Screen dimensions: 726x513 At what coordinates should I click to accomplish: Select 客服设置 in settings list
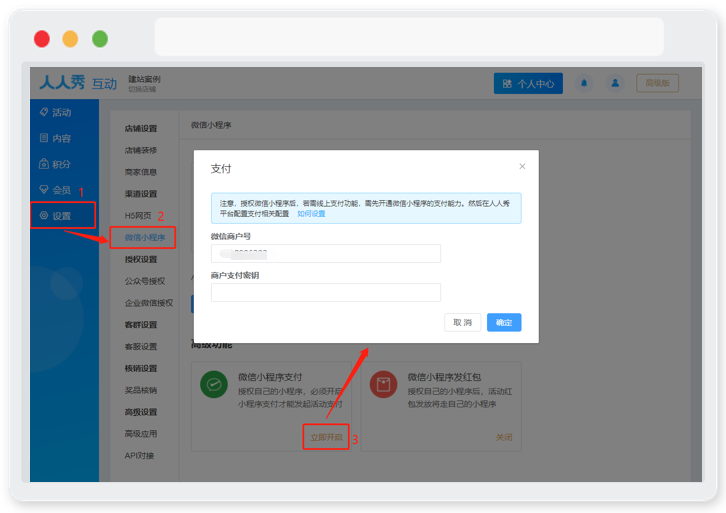pos(141,347)
